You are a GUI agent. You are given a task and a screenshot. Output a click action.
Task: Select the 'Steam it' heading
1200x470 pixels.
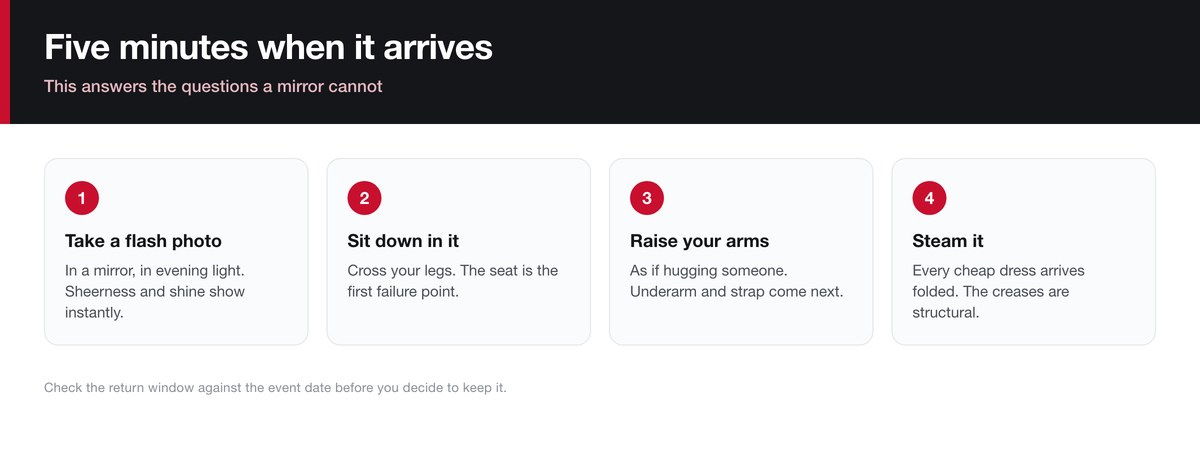point(948,241)
